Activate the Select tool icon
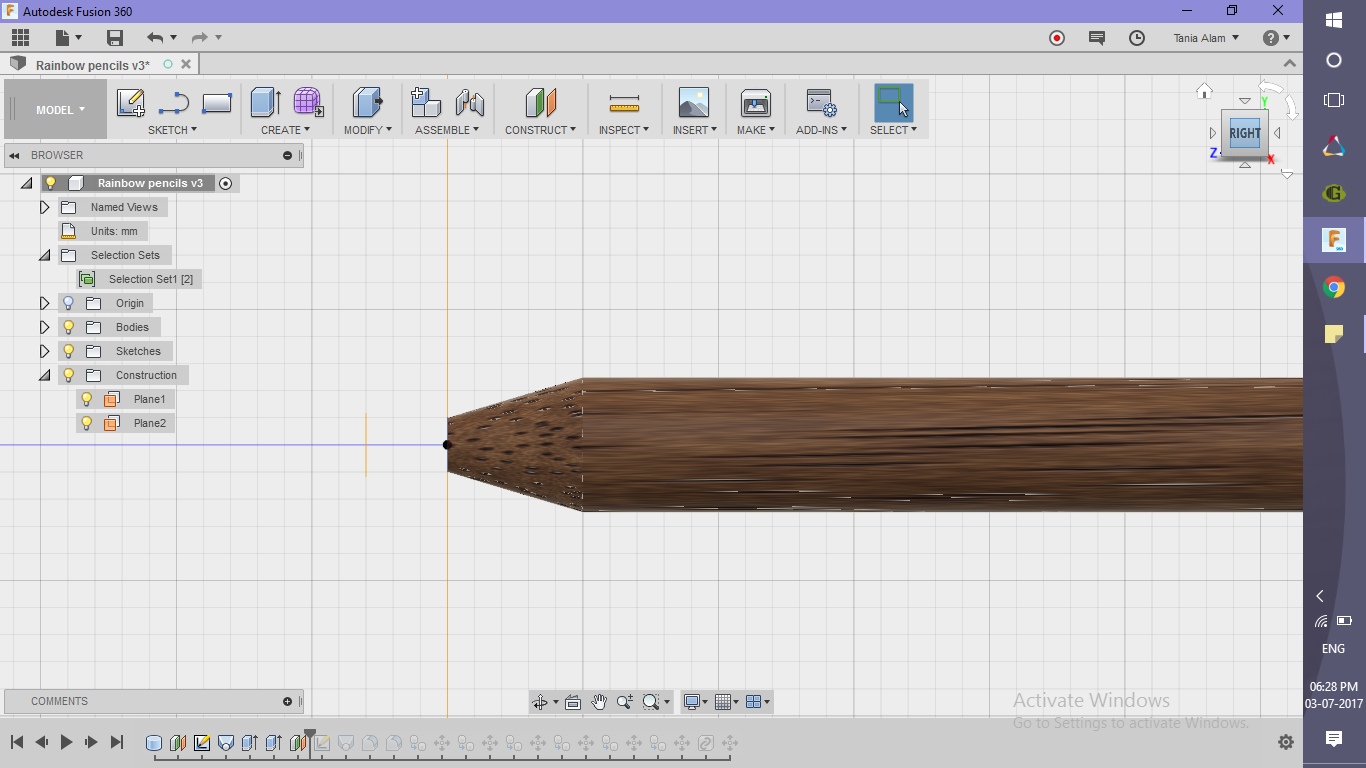This screenshot has width=1366, height=768. (893, 103)
